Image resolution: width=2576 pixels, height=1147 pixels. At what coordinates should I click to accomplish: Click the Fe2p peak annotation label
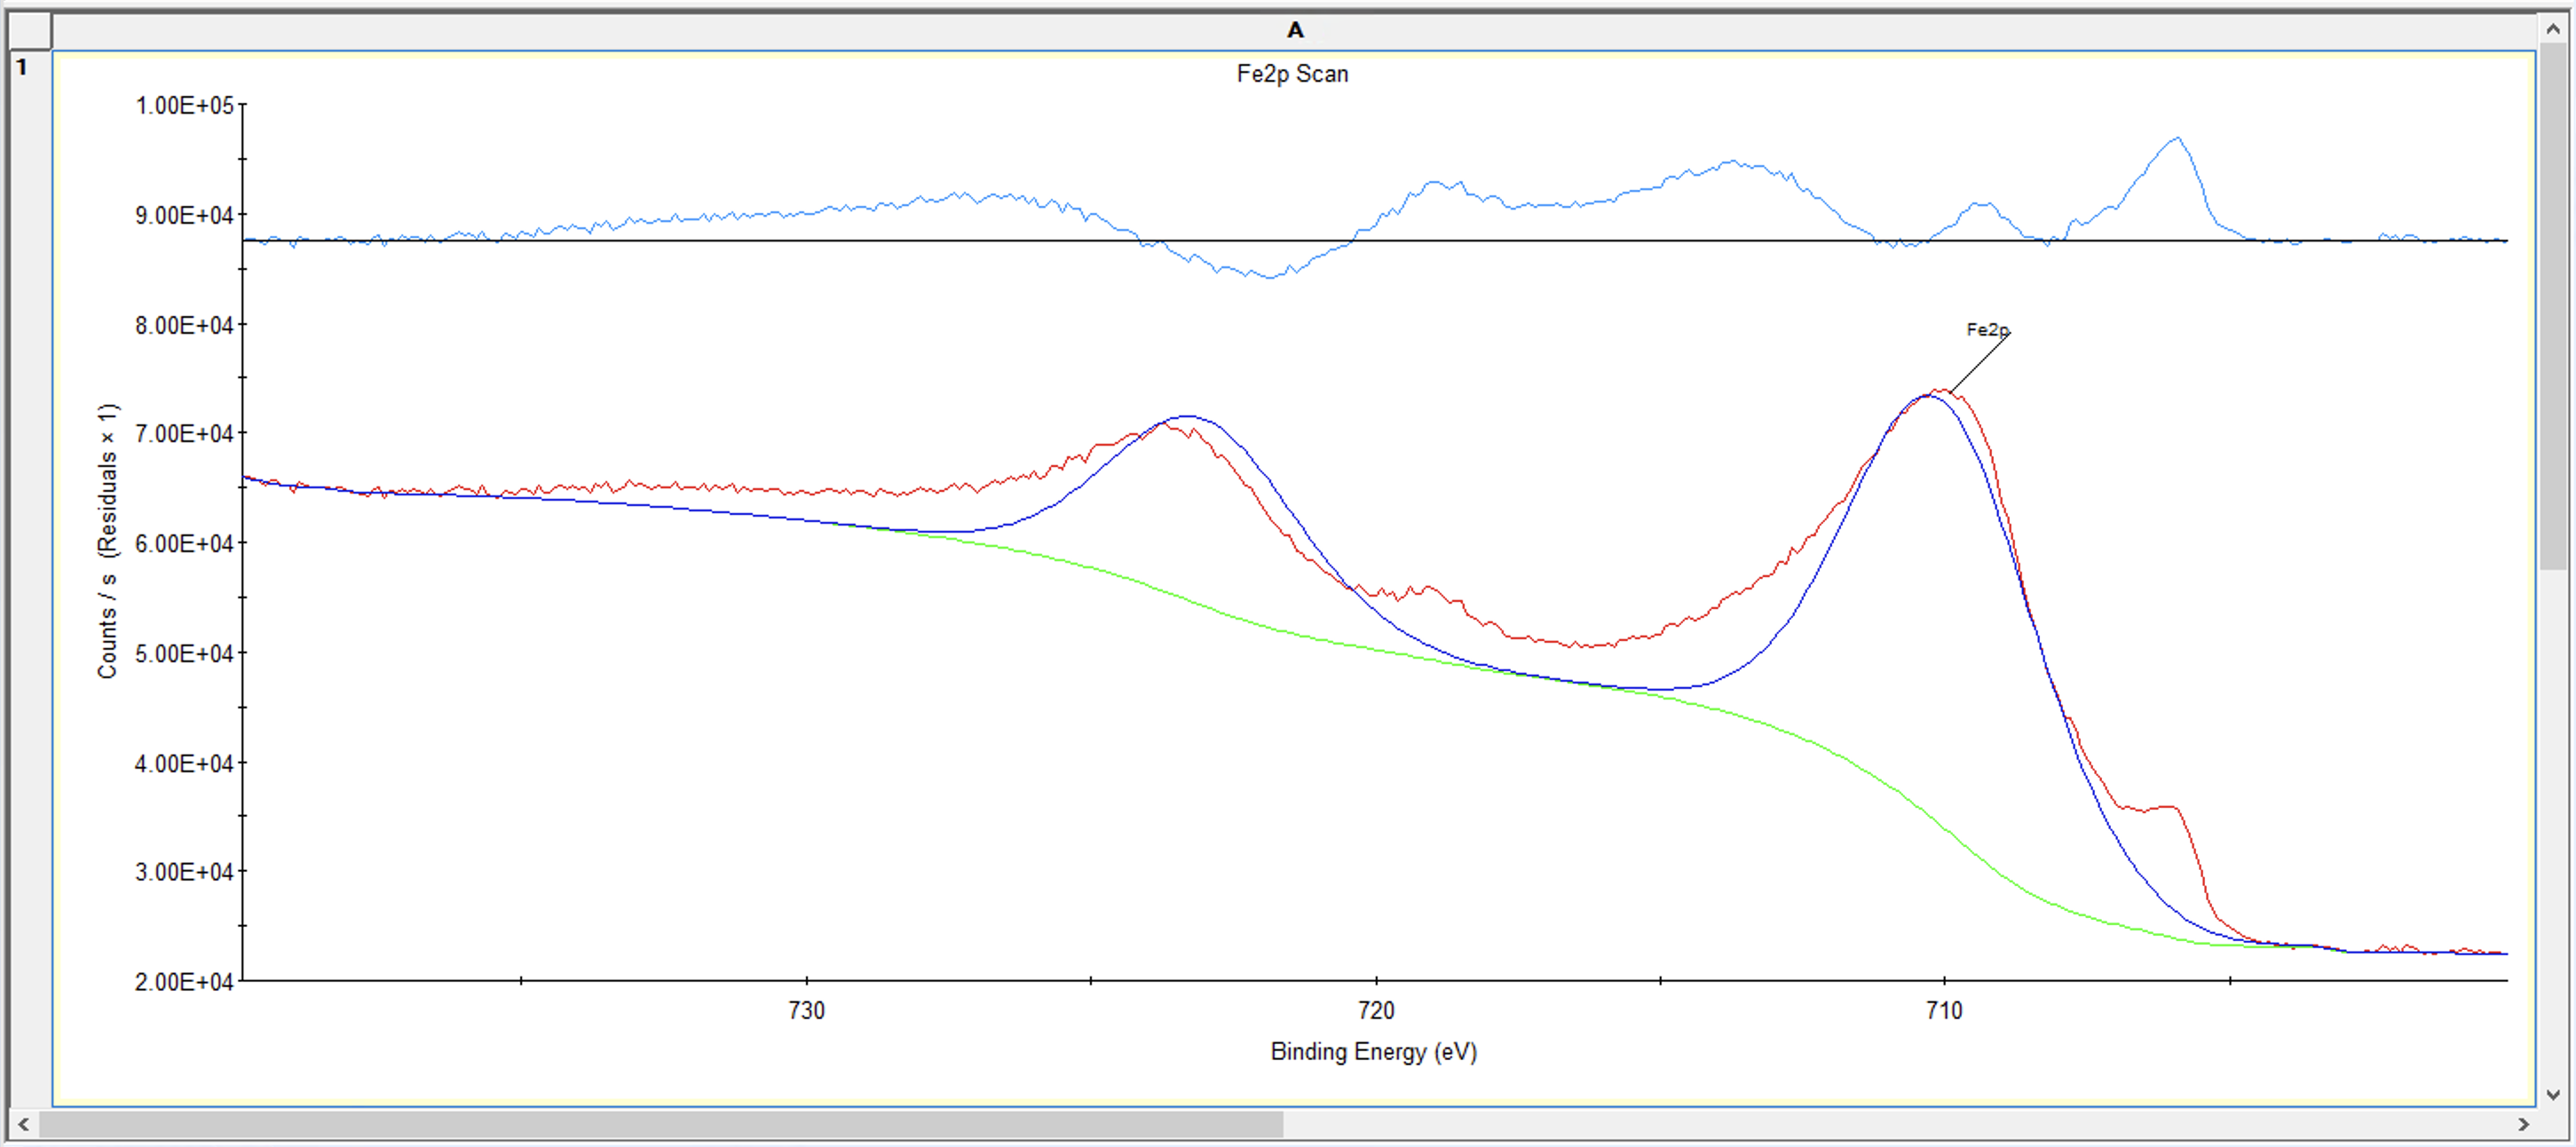1986,329
